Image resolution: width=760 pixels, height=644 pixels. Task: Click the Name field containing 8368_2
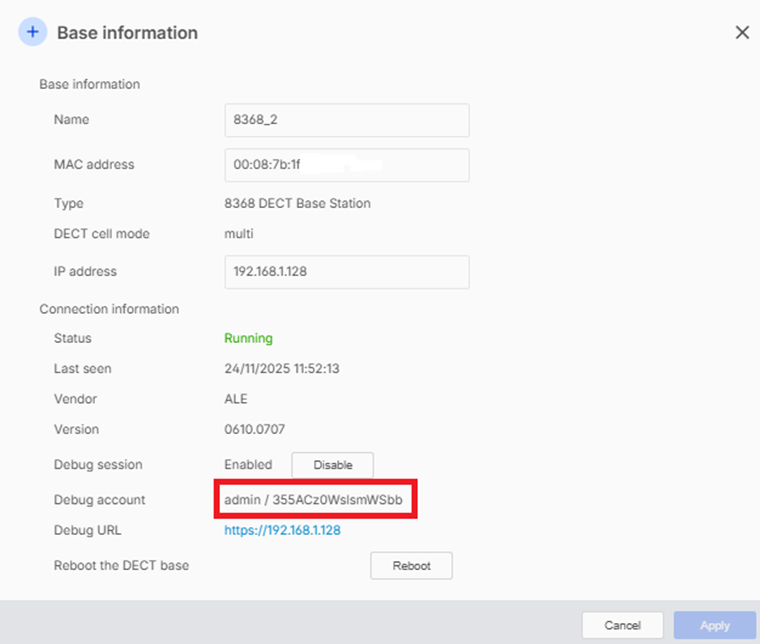point(346,120)
